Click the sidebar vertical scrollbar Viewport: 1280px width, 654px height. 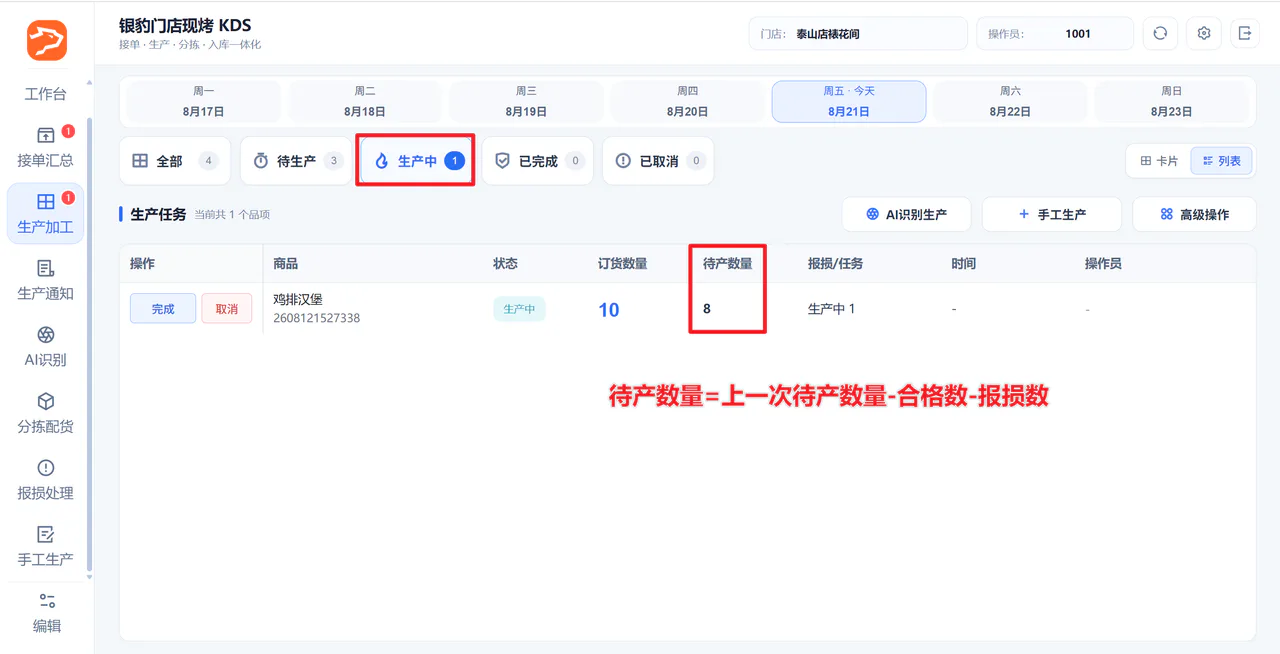pos(89,343)
